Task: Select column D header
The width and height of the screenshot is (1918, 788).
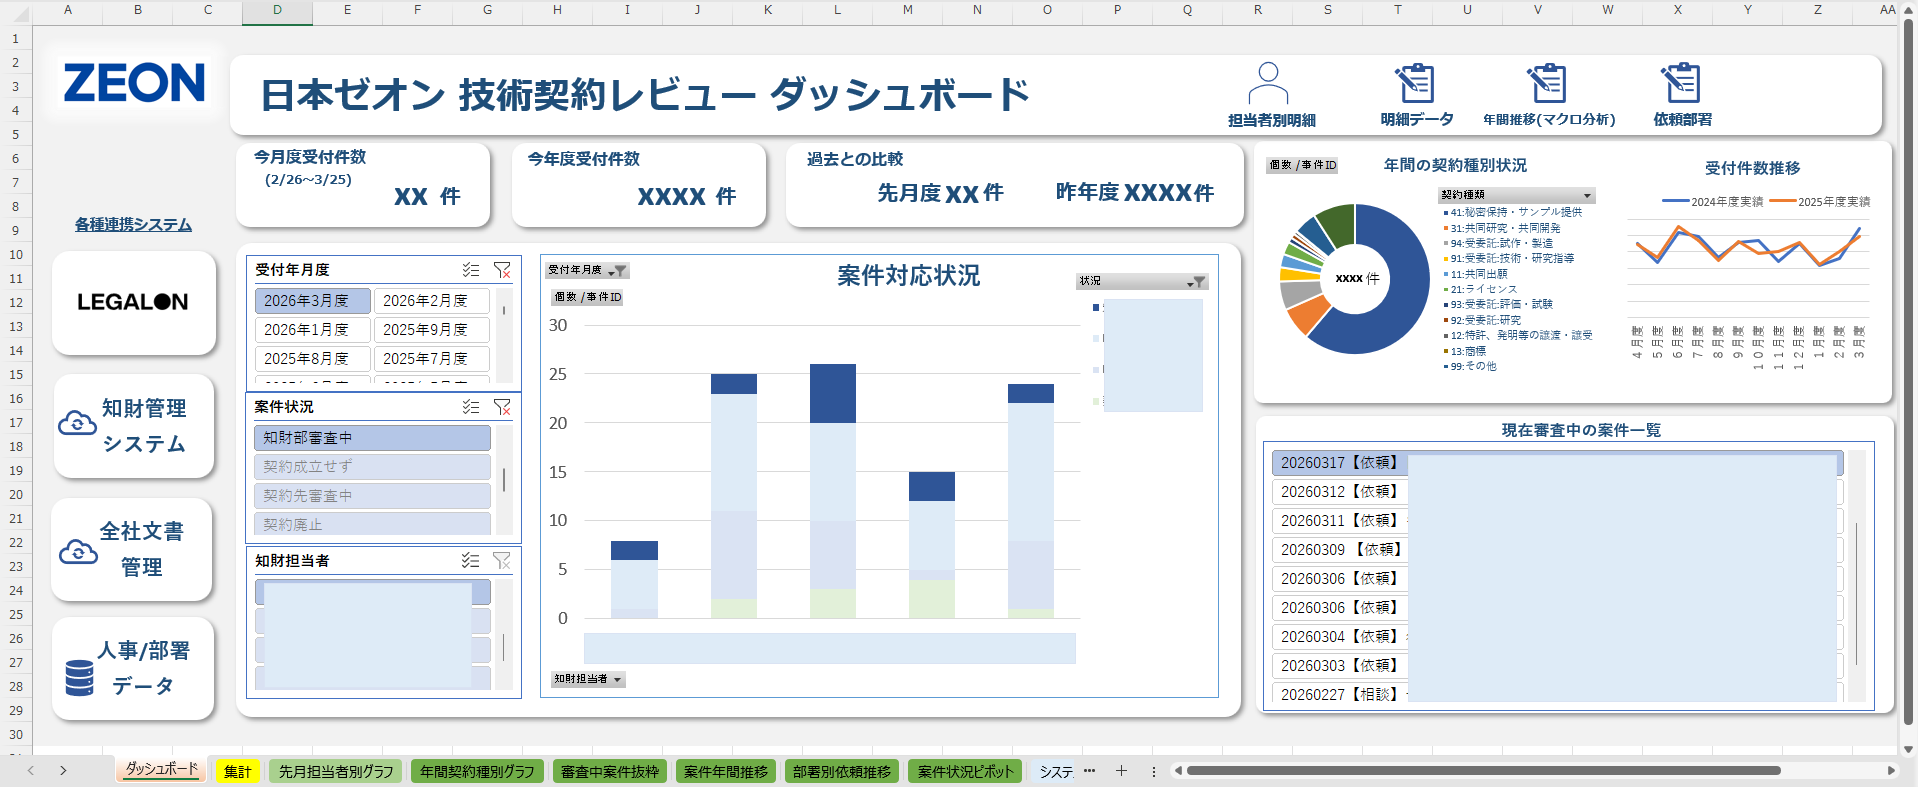Action: pos(277,11)
